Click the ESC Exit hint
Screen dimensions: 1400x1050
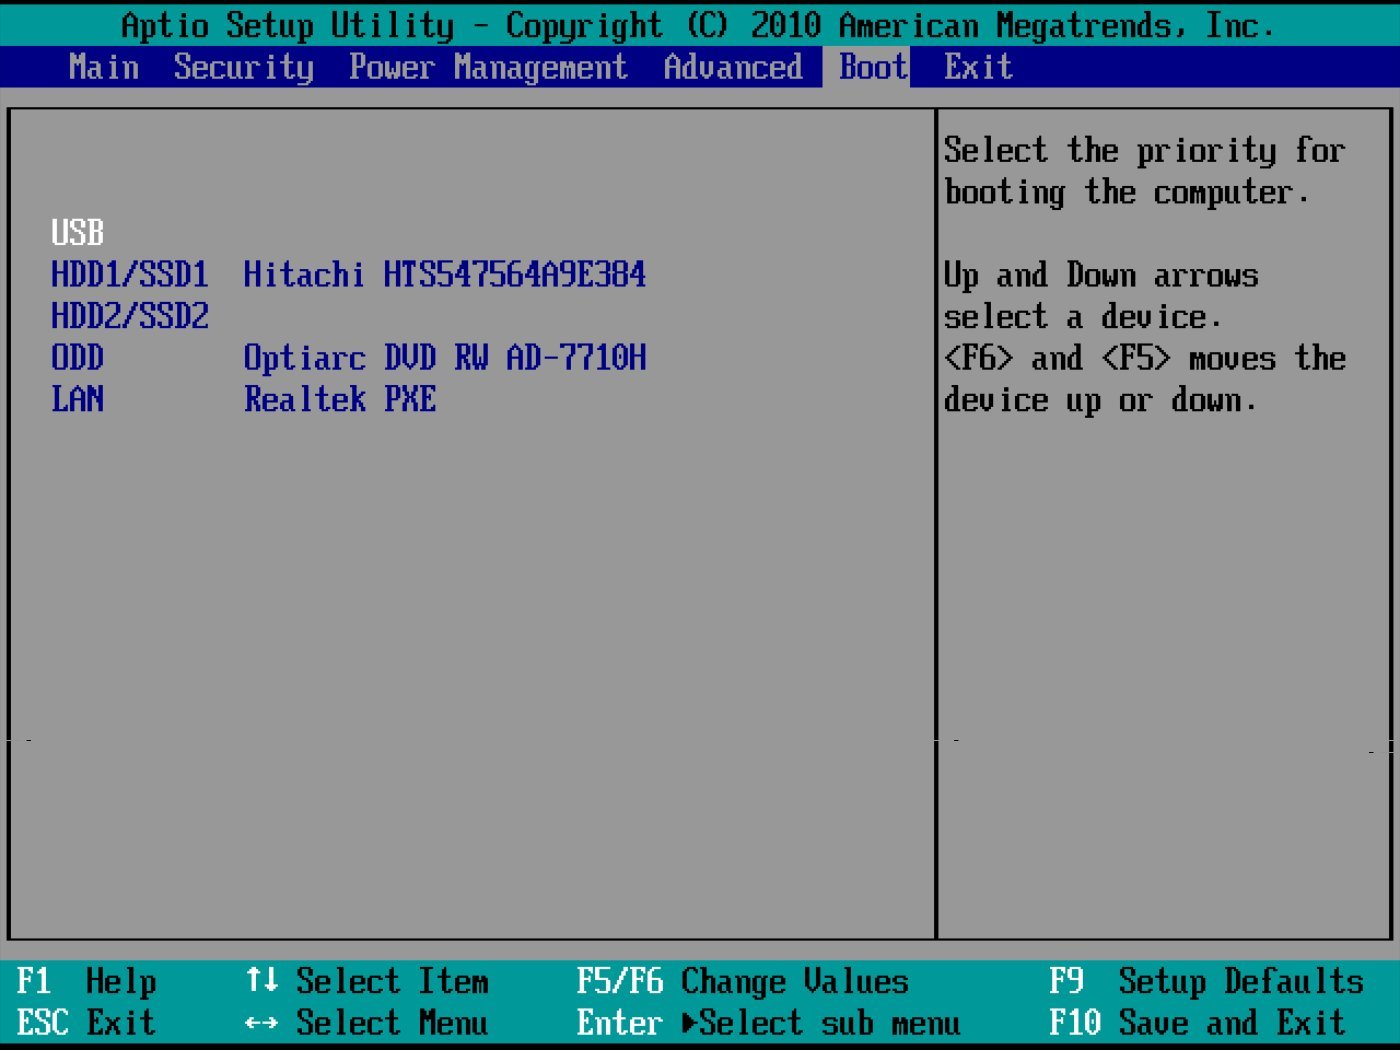click(x=87, y=1023)
